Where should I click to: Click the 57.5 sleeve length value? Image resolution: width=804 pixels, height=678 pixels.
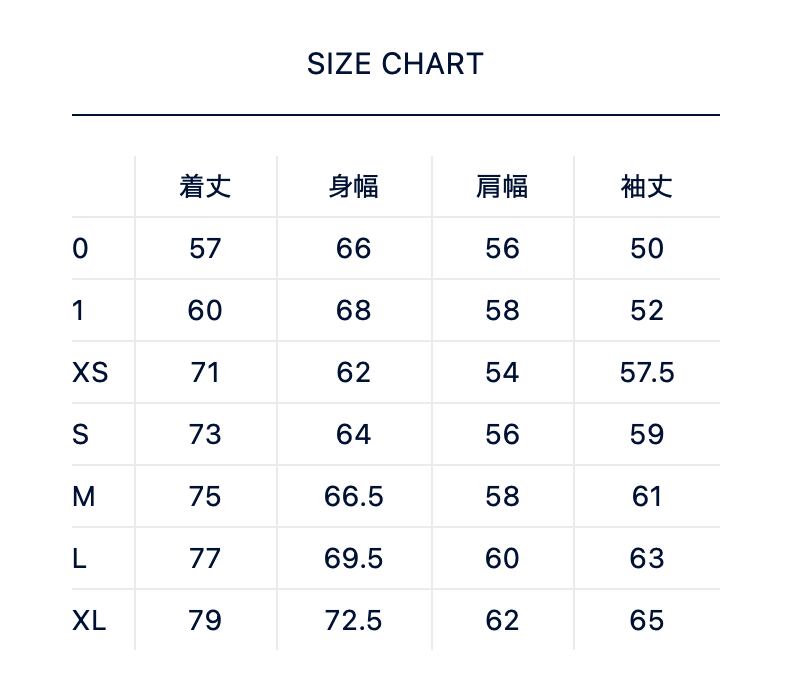pyautogui.click(x=647, y=373)
